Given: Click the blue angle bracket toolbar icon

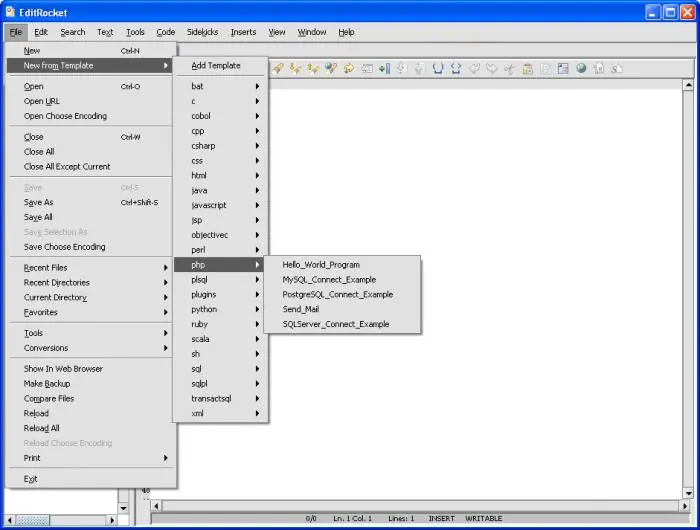Looking at the screenshot, I should pos(456,68).
